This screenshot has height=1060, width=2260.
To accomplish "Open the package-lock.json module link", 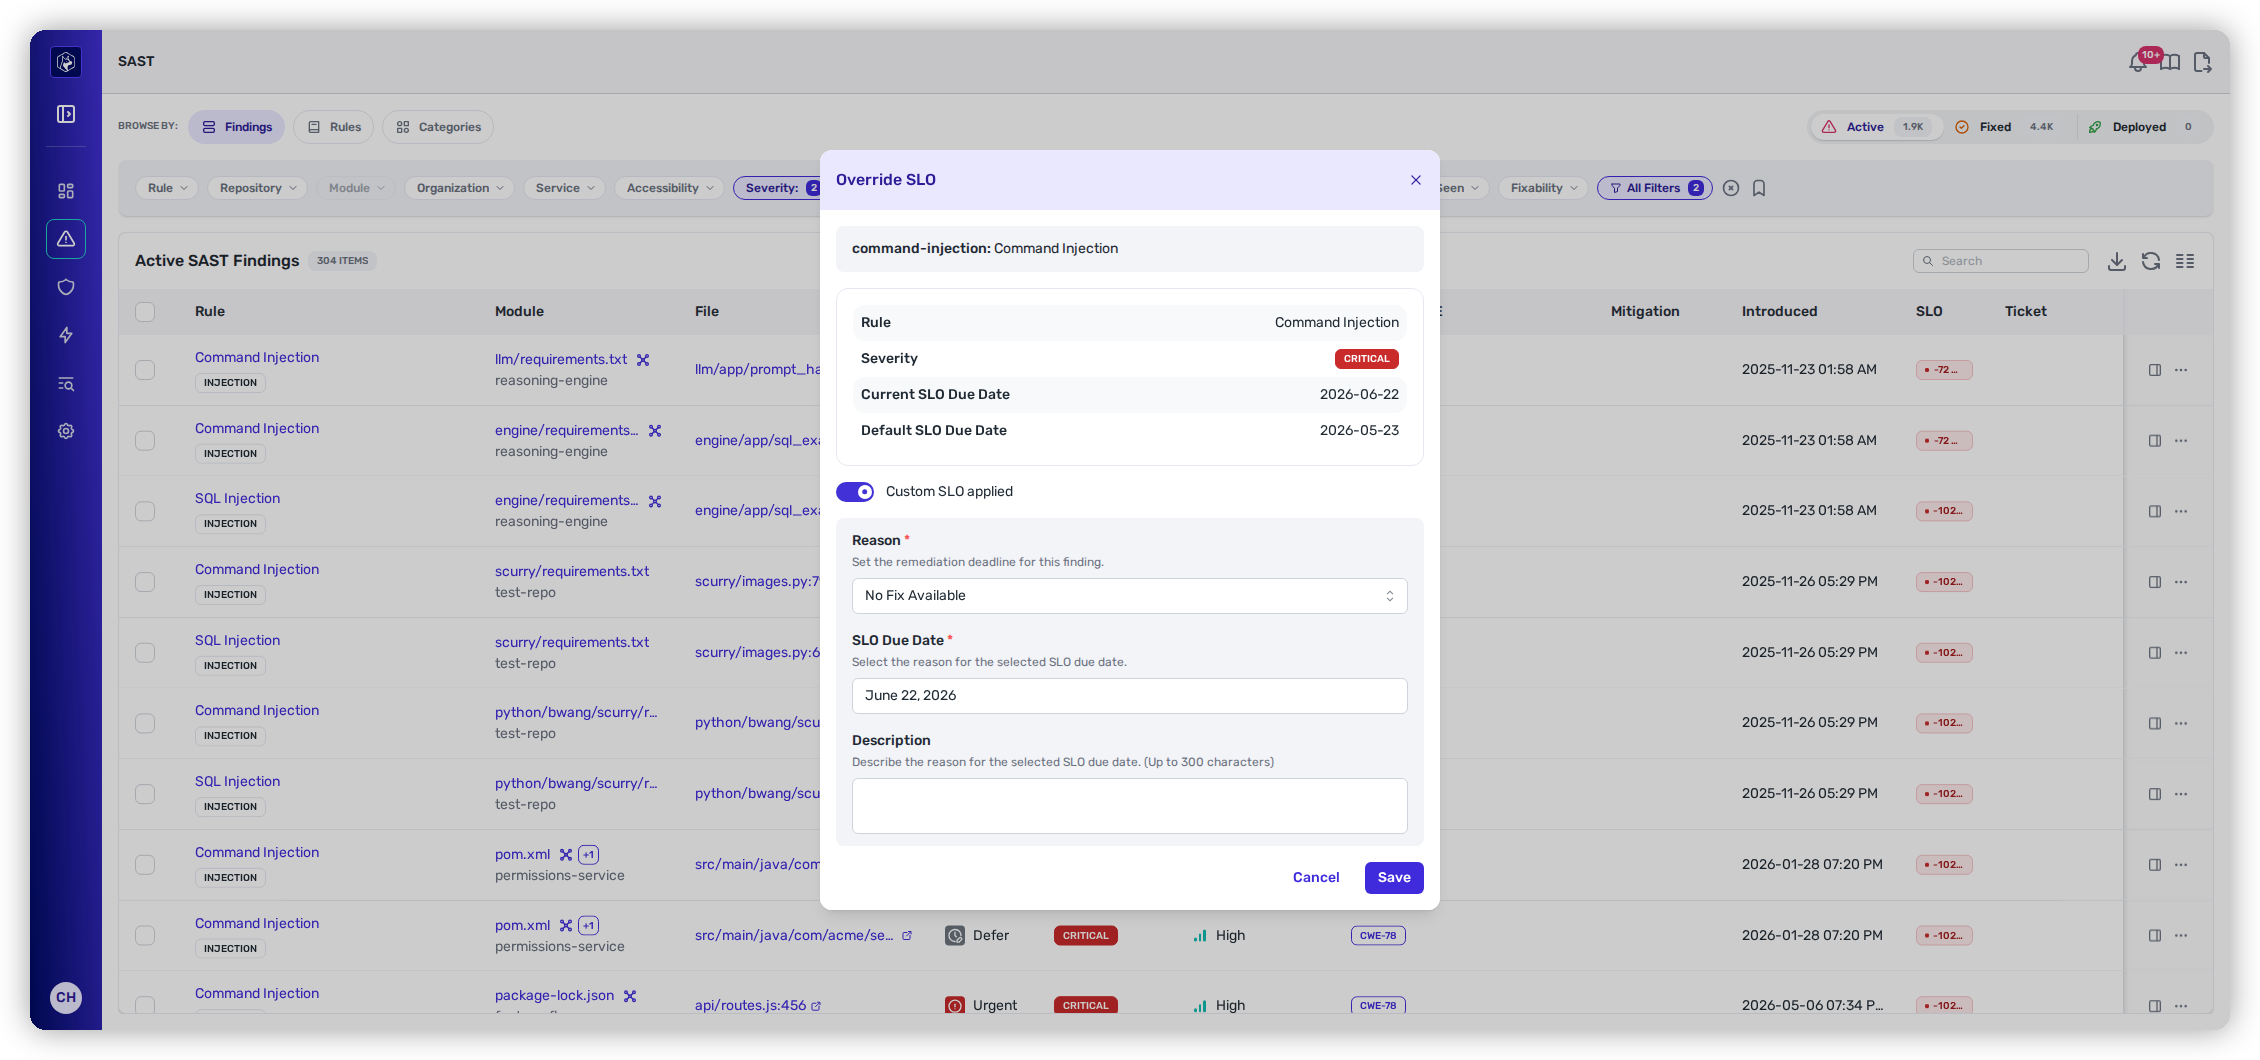I will 554,996.
